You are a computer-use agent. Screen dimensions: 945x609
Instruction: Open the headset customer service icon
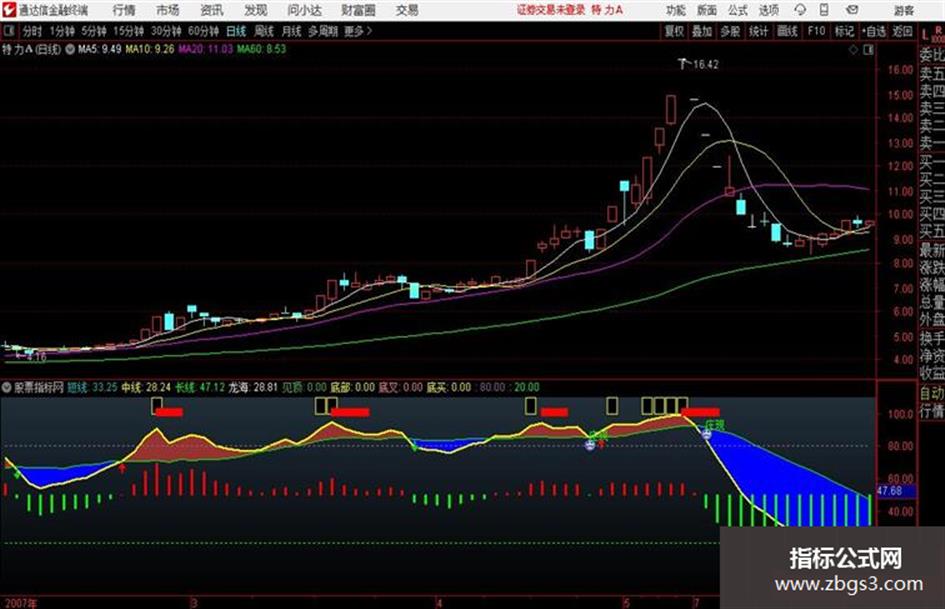coord(800,10)
